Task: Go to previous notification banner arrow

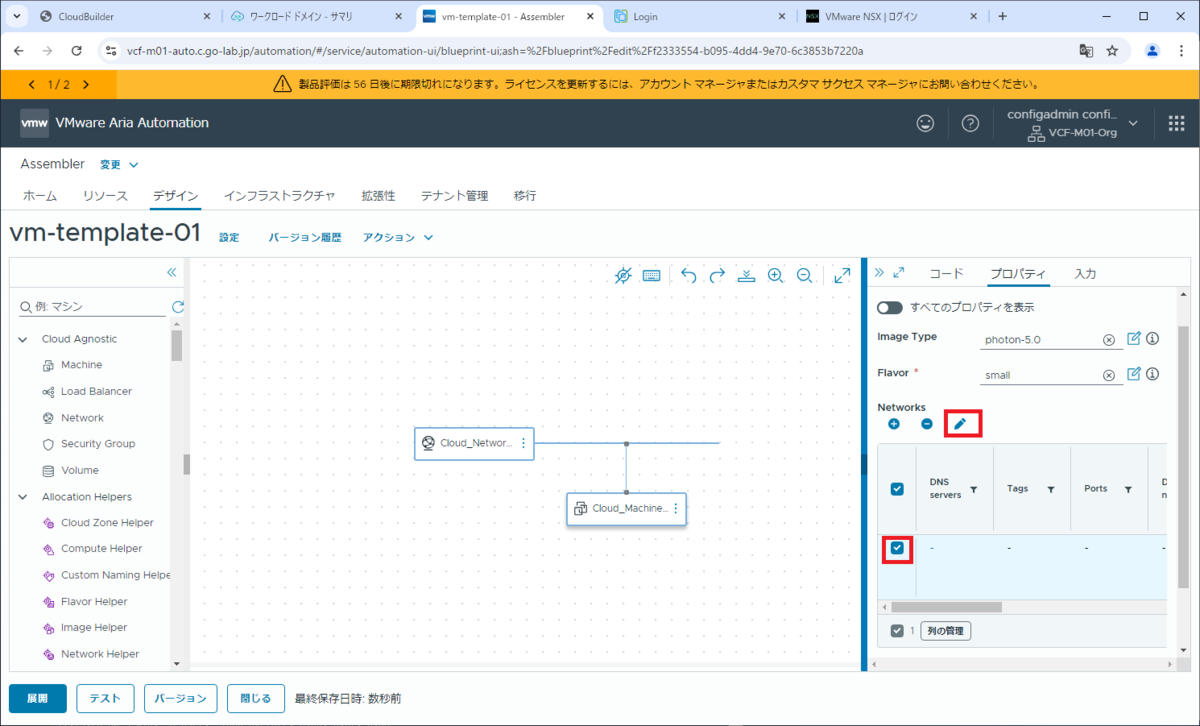Action: click(32, 85)
